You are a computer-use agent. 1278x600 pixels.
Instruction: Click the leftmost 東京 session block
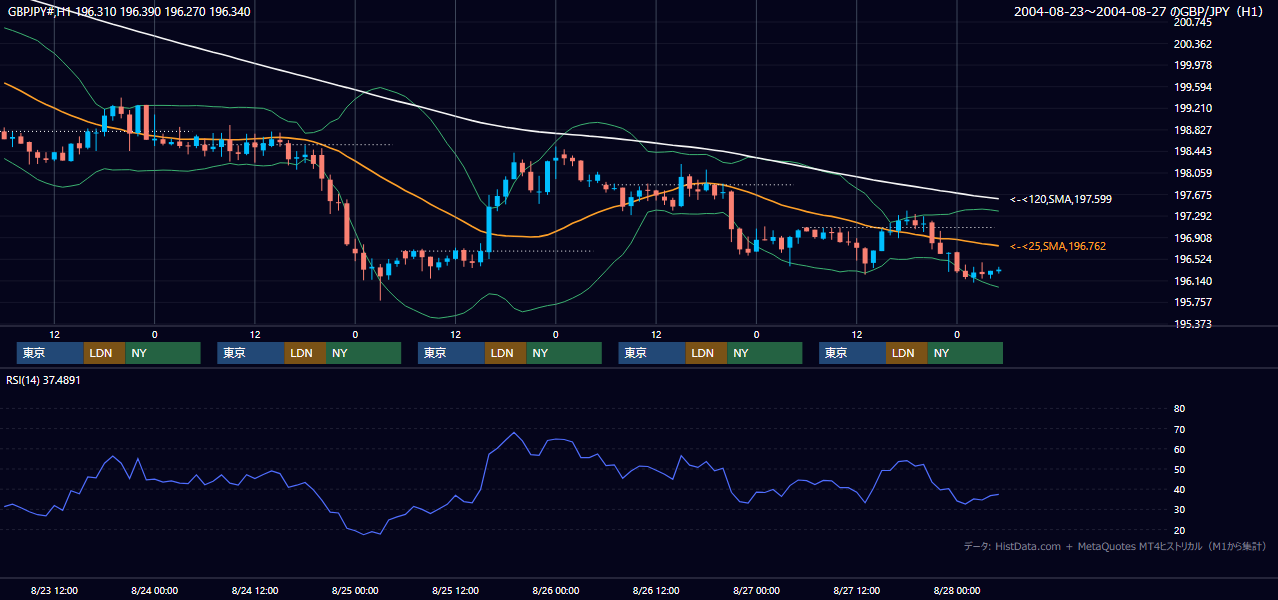(x=50, y=353)
